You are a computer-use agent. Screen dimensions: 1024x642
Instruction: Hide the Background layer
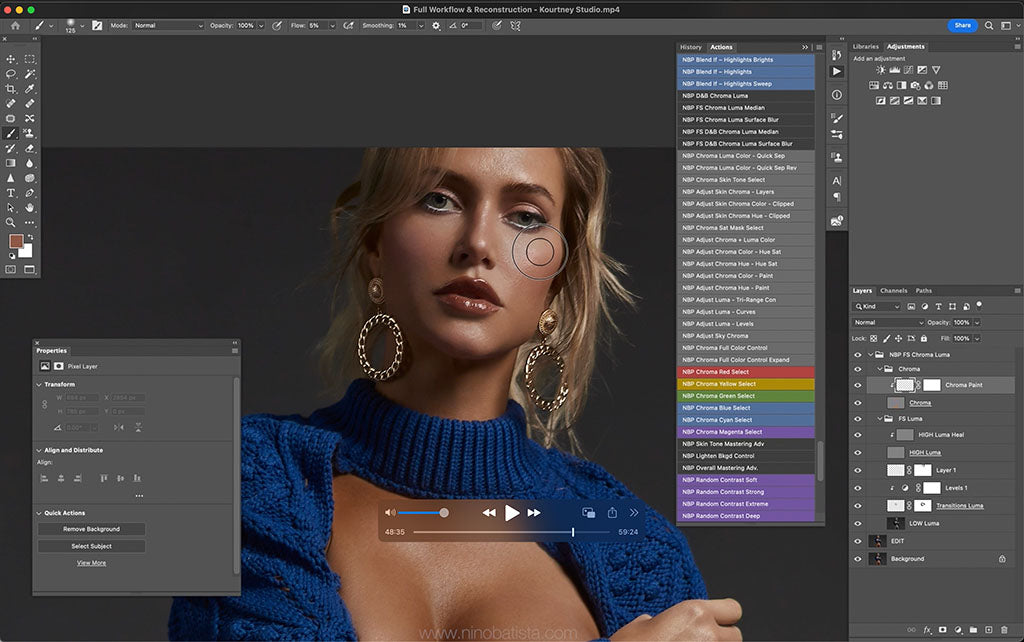[857, 558]
